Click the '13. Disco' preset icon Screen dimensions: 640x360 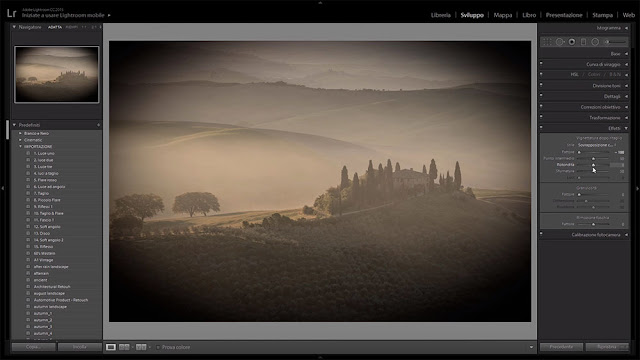tap(28, 233)
